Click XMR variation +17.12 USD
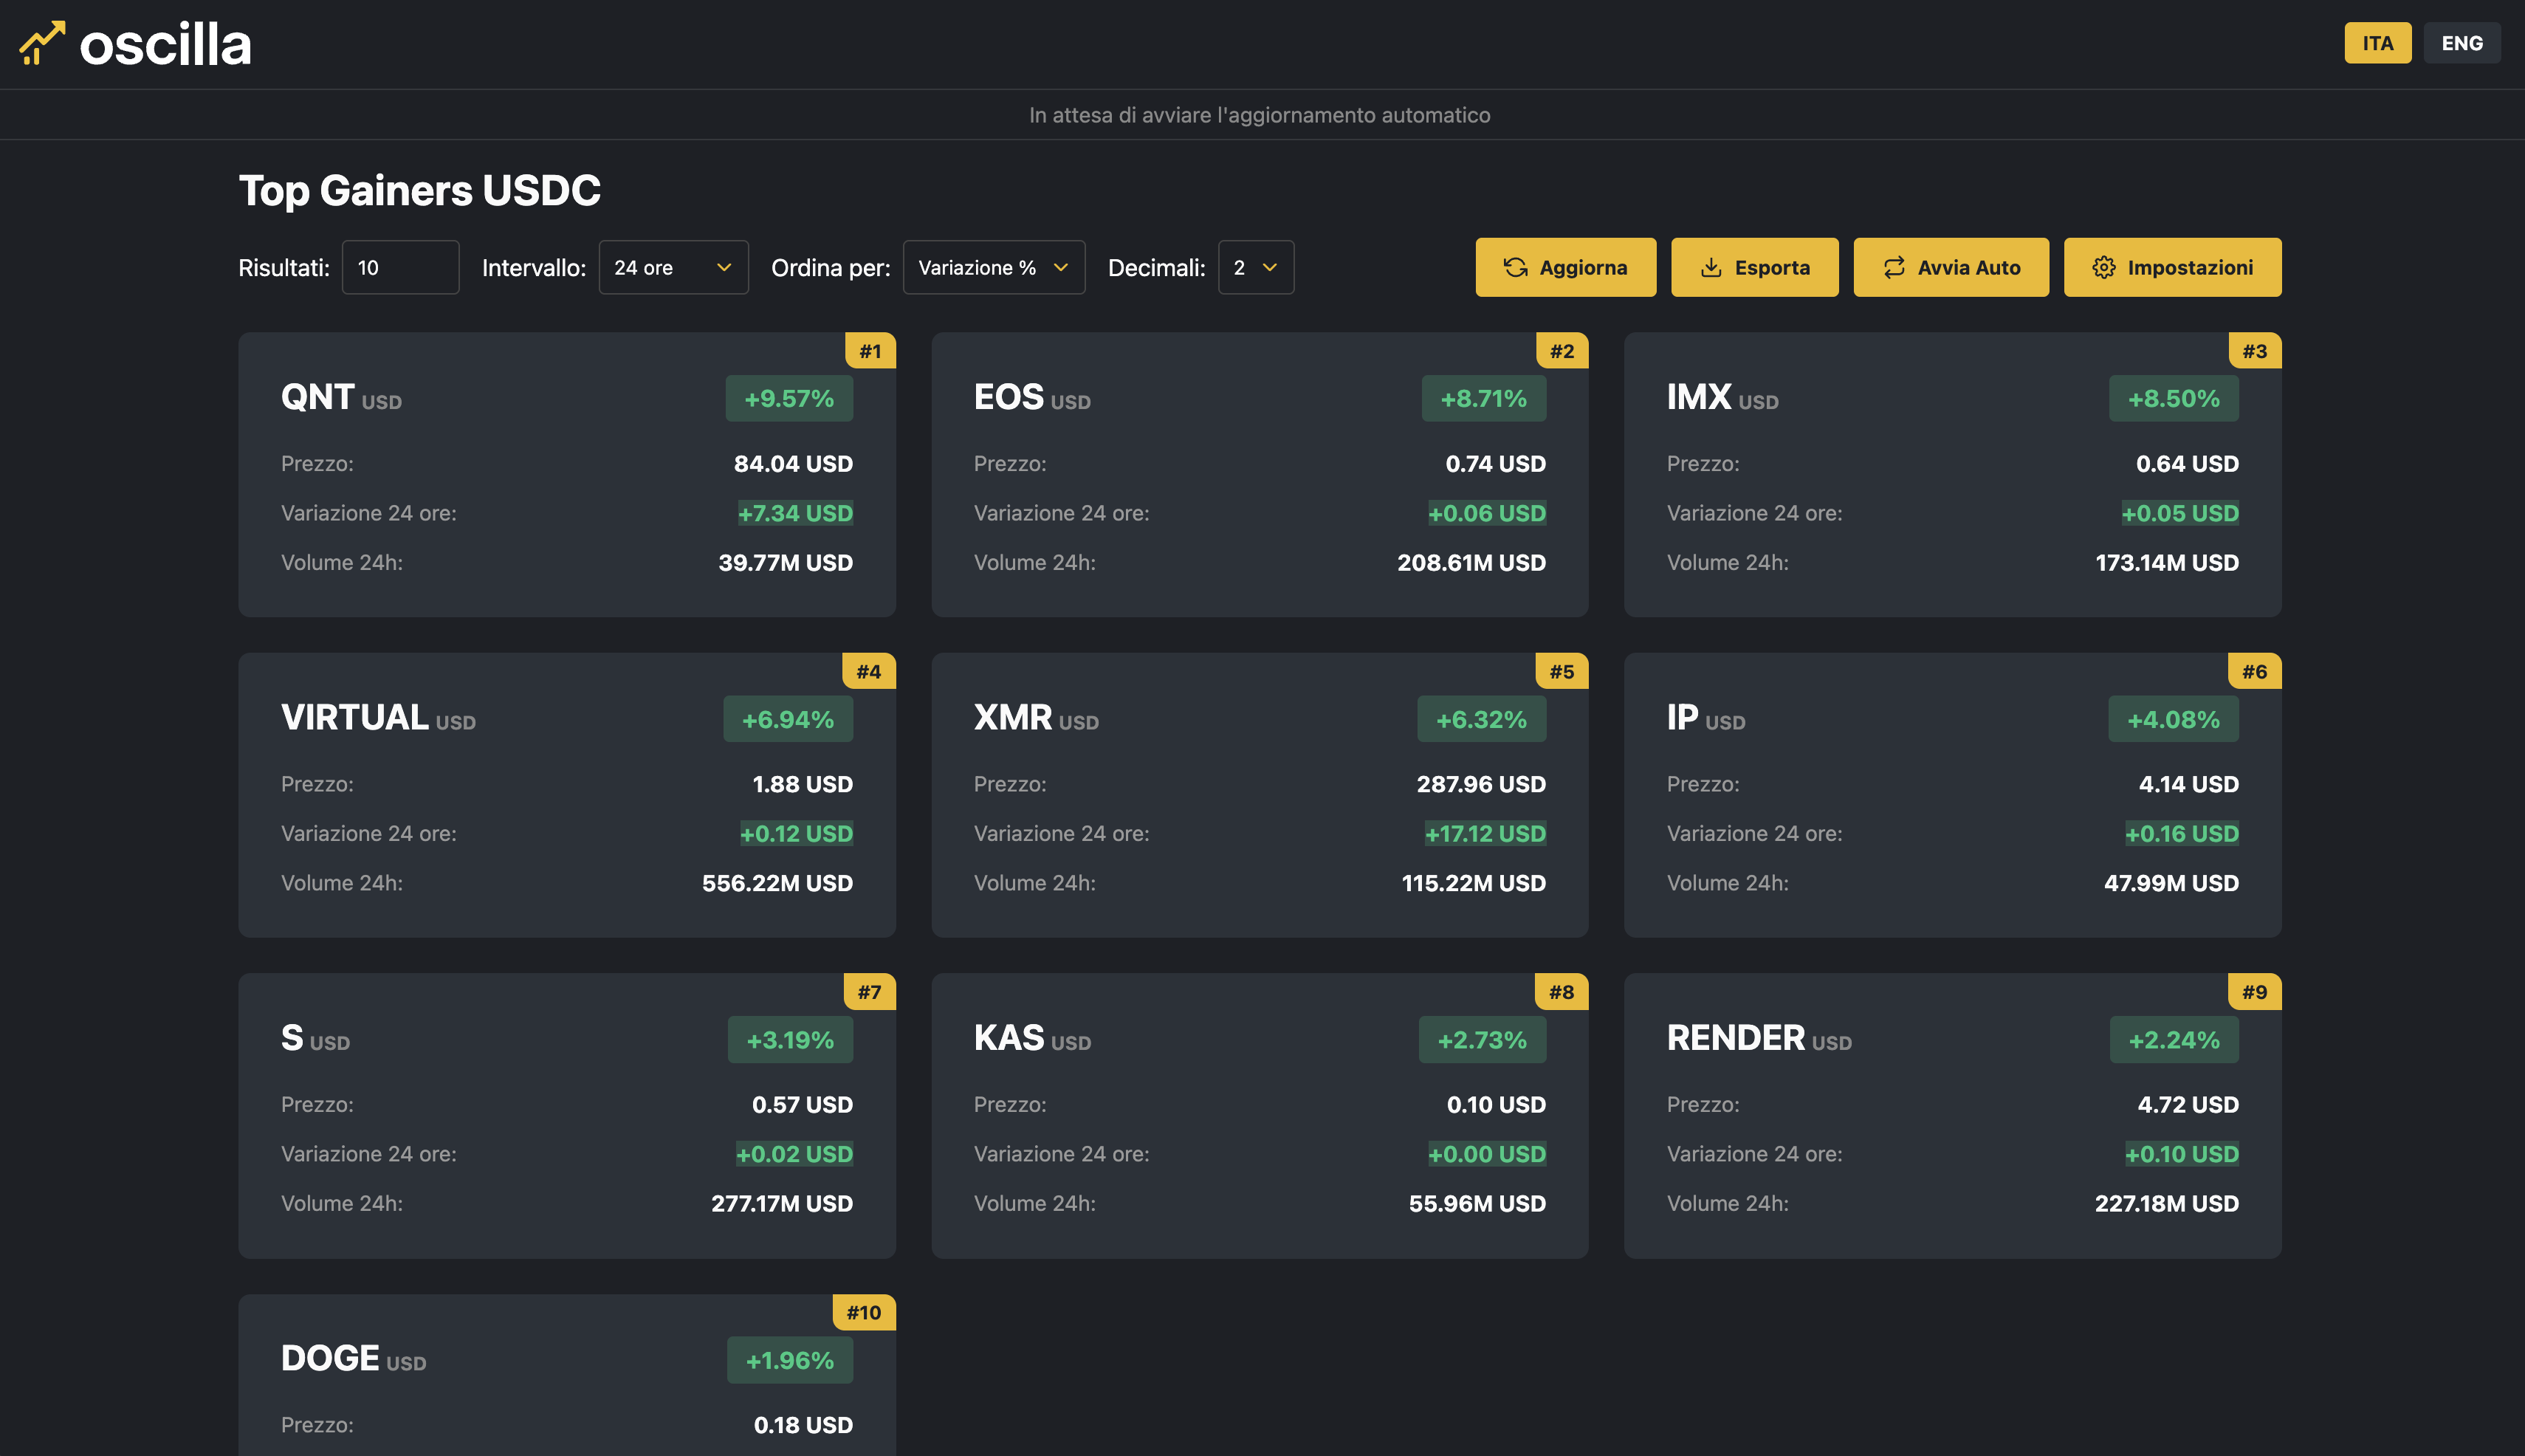 1485,833
